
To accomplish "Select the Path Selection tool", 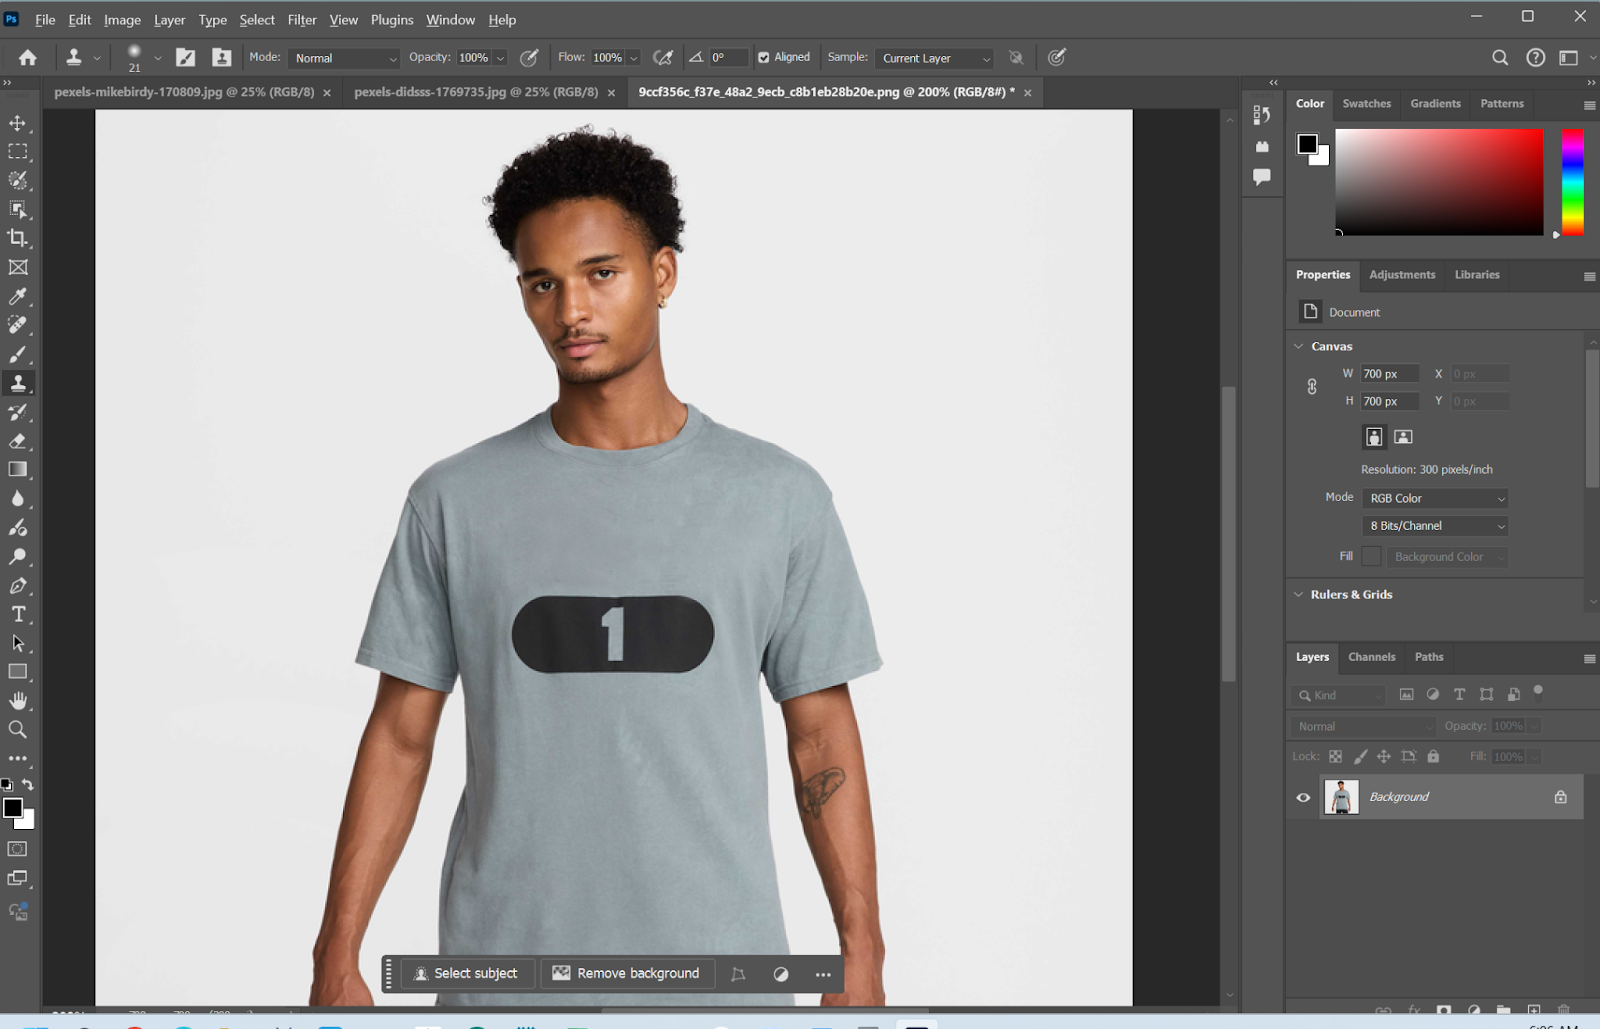I will pyautogui.click(x=18, y=643).
